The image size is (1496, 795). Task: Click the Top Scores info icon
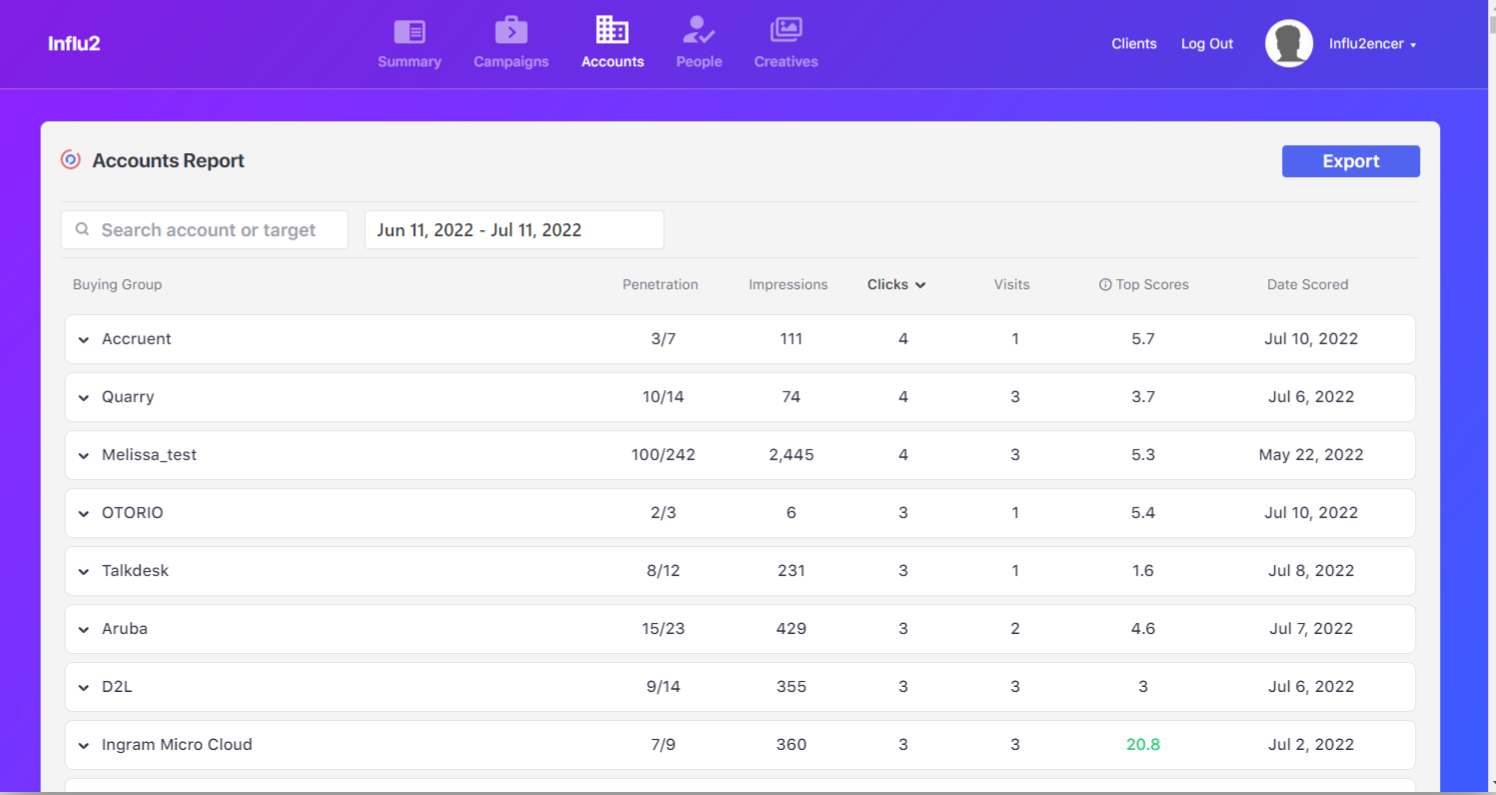(1105, 285)
